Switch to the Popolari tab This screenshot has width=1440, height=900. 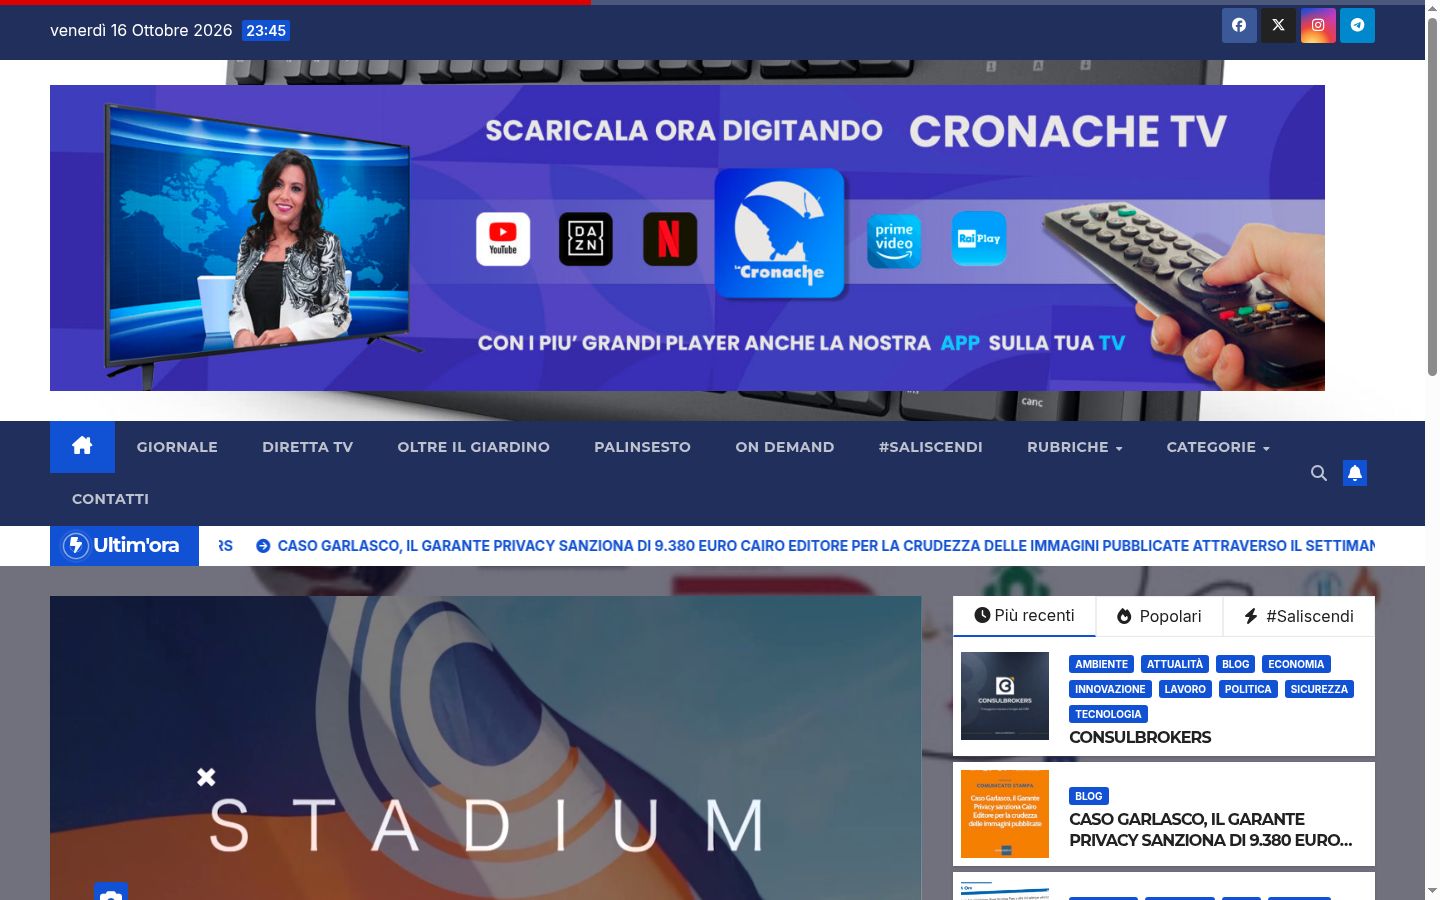[1159, 616]
